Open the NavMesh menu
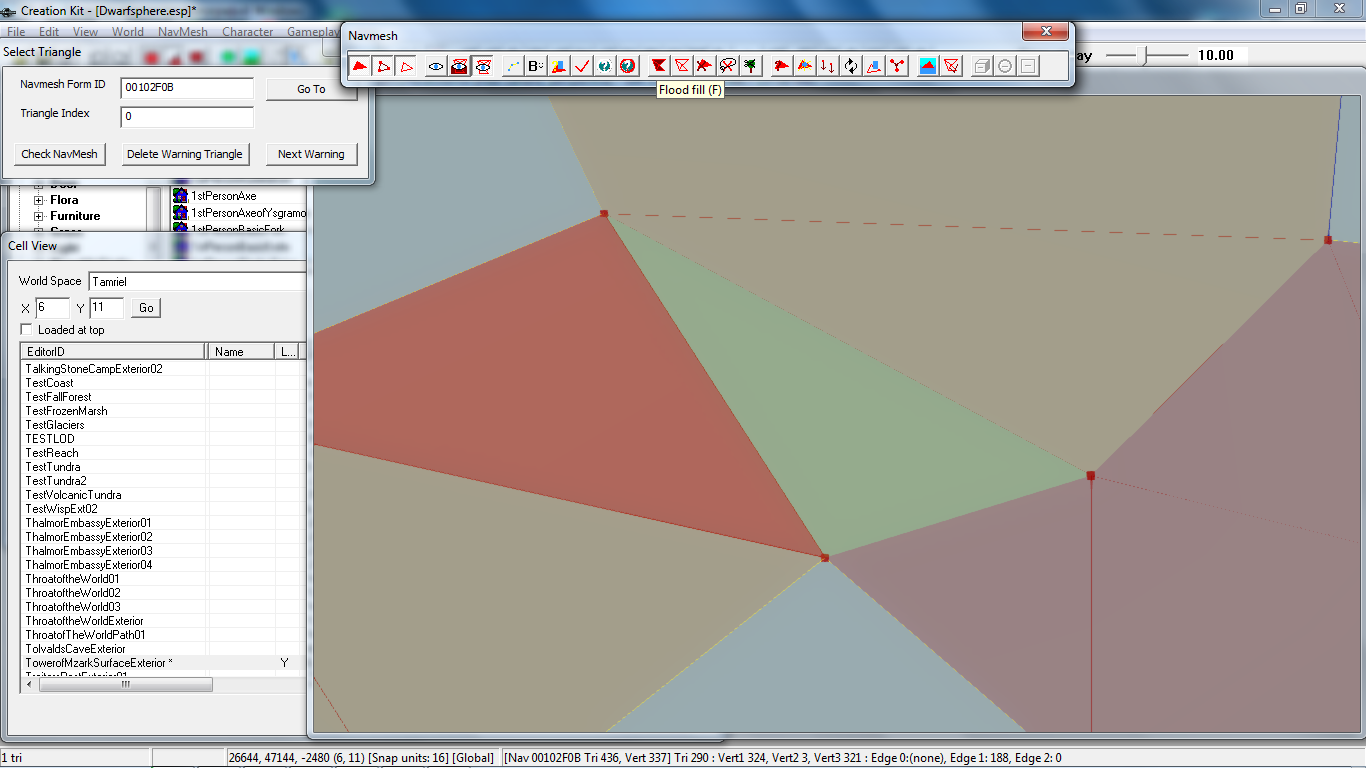The width and height of the screenshot is (1366, 768). pyautogui.click(x=183, y=32)
